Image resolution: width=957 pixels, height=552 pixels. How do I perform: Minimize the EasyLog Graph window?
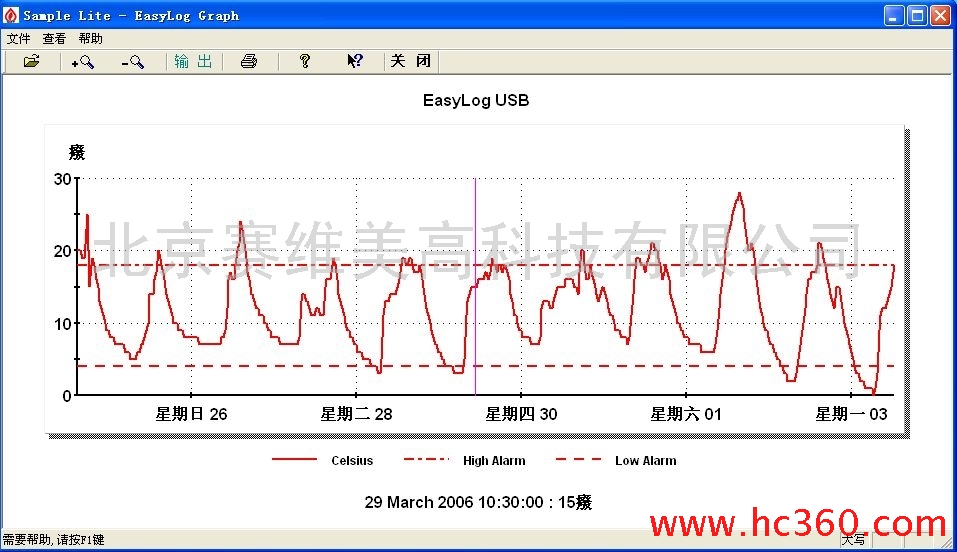point(894,15)
